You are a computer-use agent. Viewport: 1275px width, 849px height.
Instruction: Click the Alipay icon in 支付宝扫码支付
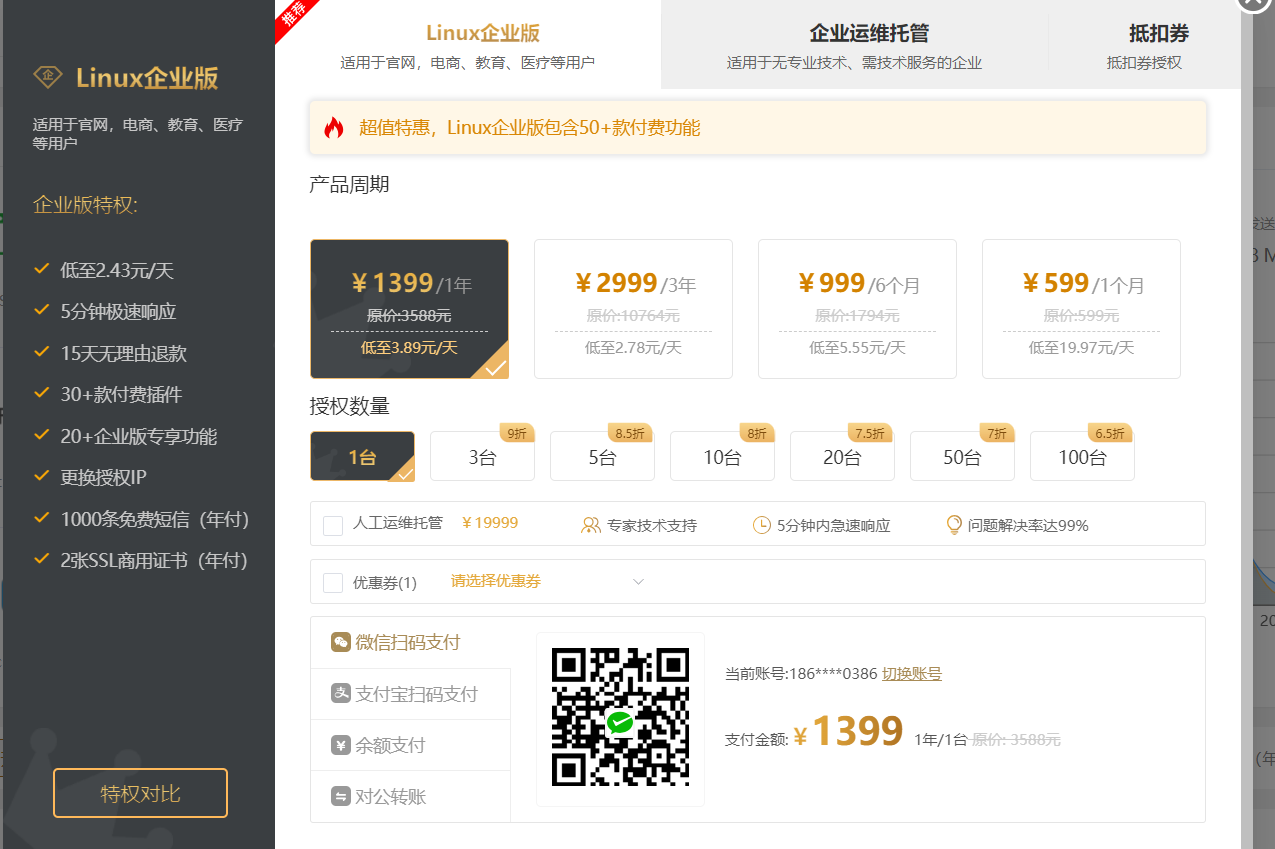click(340, 694)
